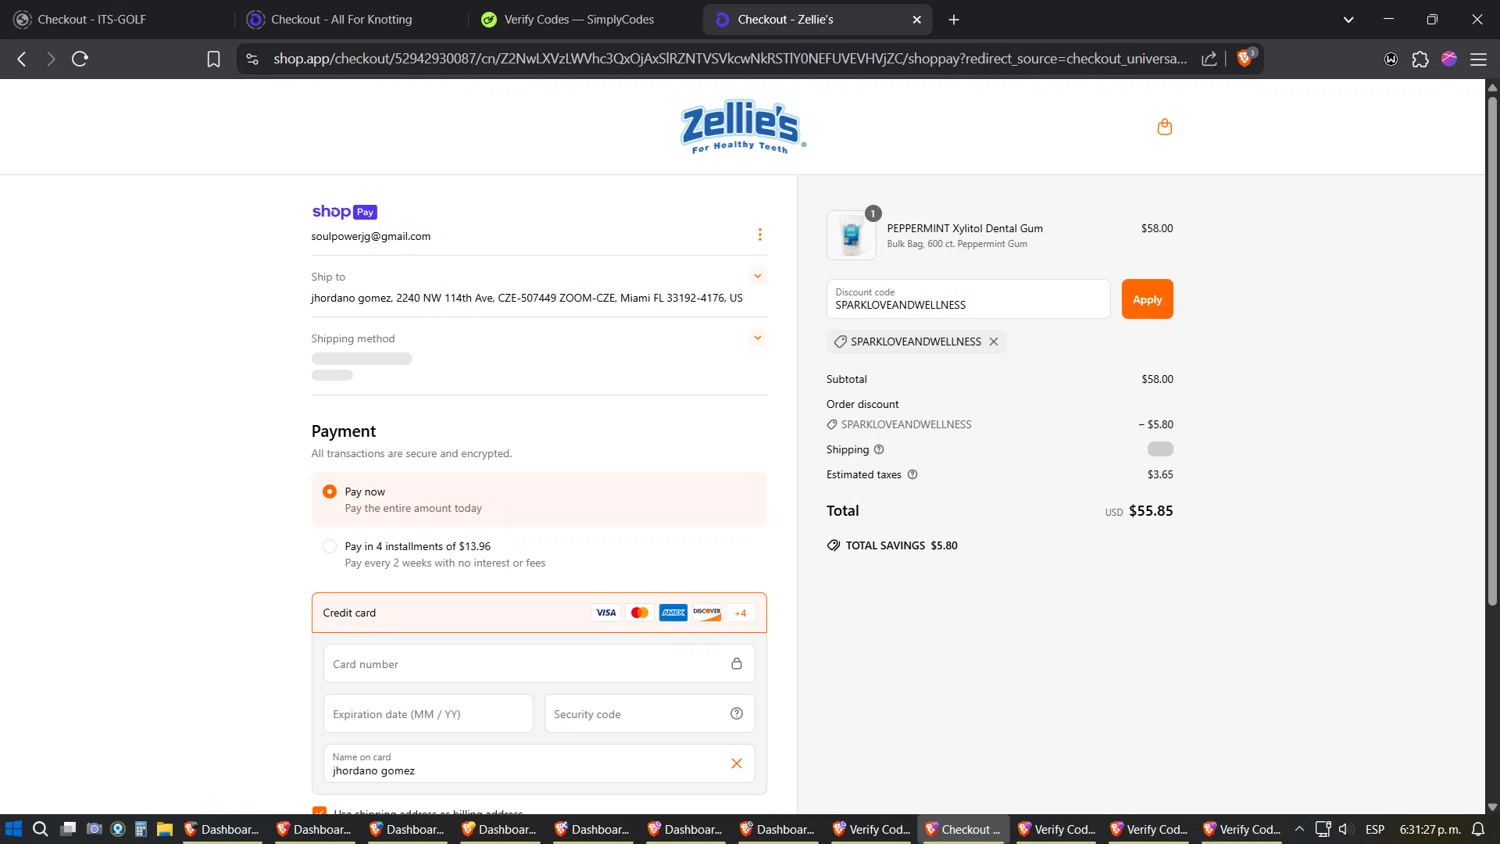Share this page icon
This screenshot has width=1500, height=844.
point(1209,59)
